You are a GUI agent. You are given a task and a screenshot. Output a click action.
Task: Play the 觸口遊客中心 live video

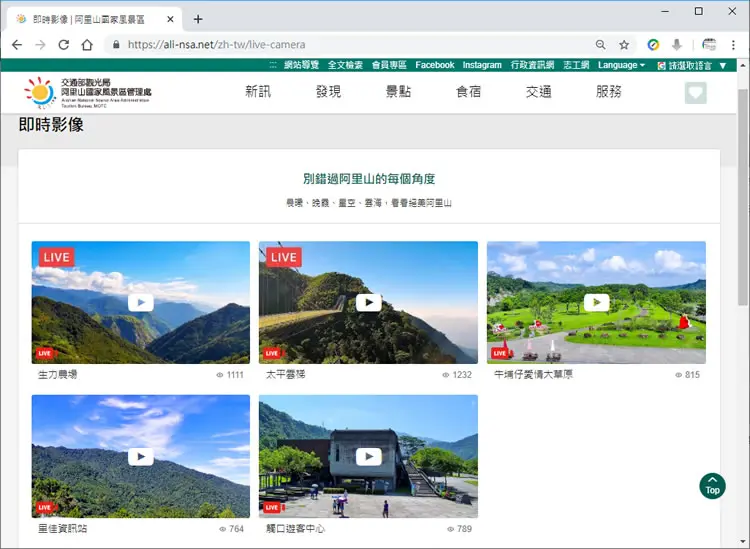pyautogui.click(x=368, y=456)
